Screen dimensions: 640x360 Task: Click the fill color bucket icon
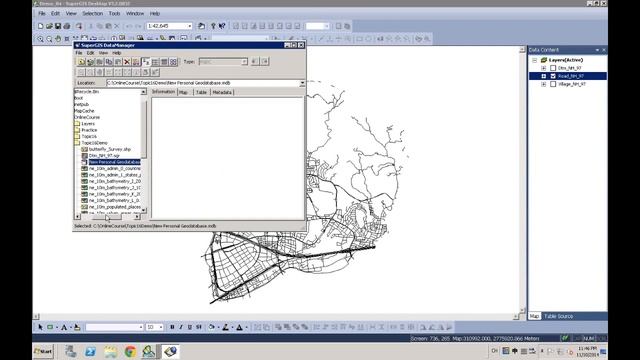pos(211,327)
